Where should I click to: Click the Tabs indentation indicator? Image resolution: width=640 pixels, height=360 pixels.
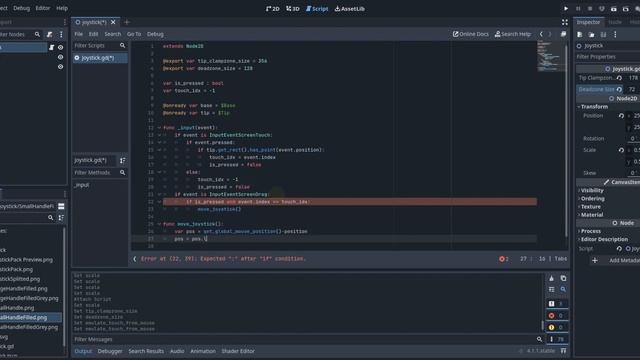click(561, 259)
